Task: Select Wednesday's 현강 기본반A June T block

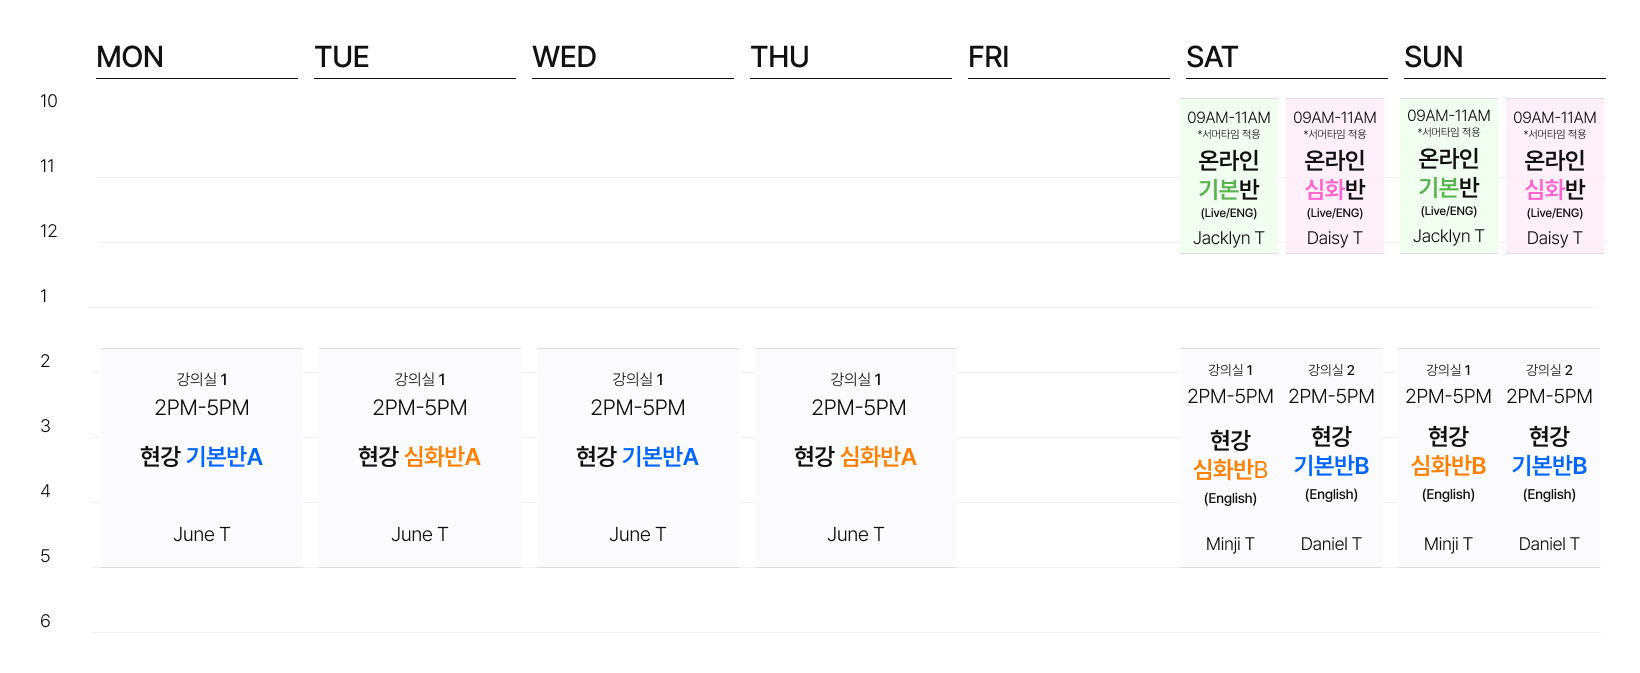Action: point(638,458)
